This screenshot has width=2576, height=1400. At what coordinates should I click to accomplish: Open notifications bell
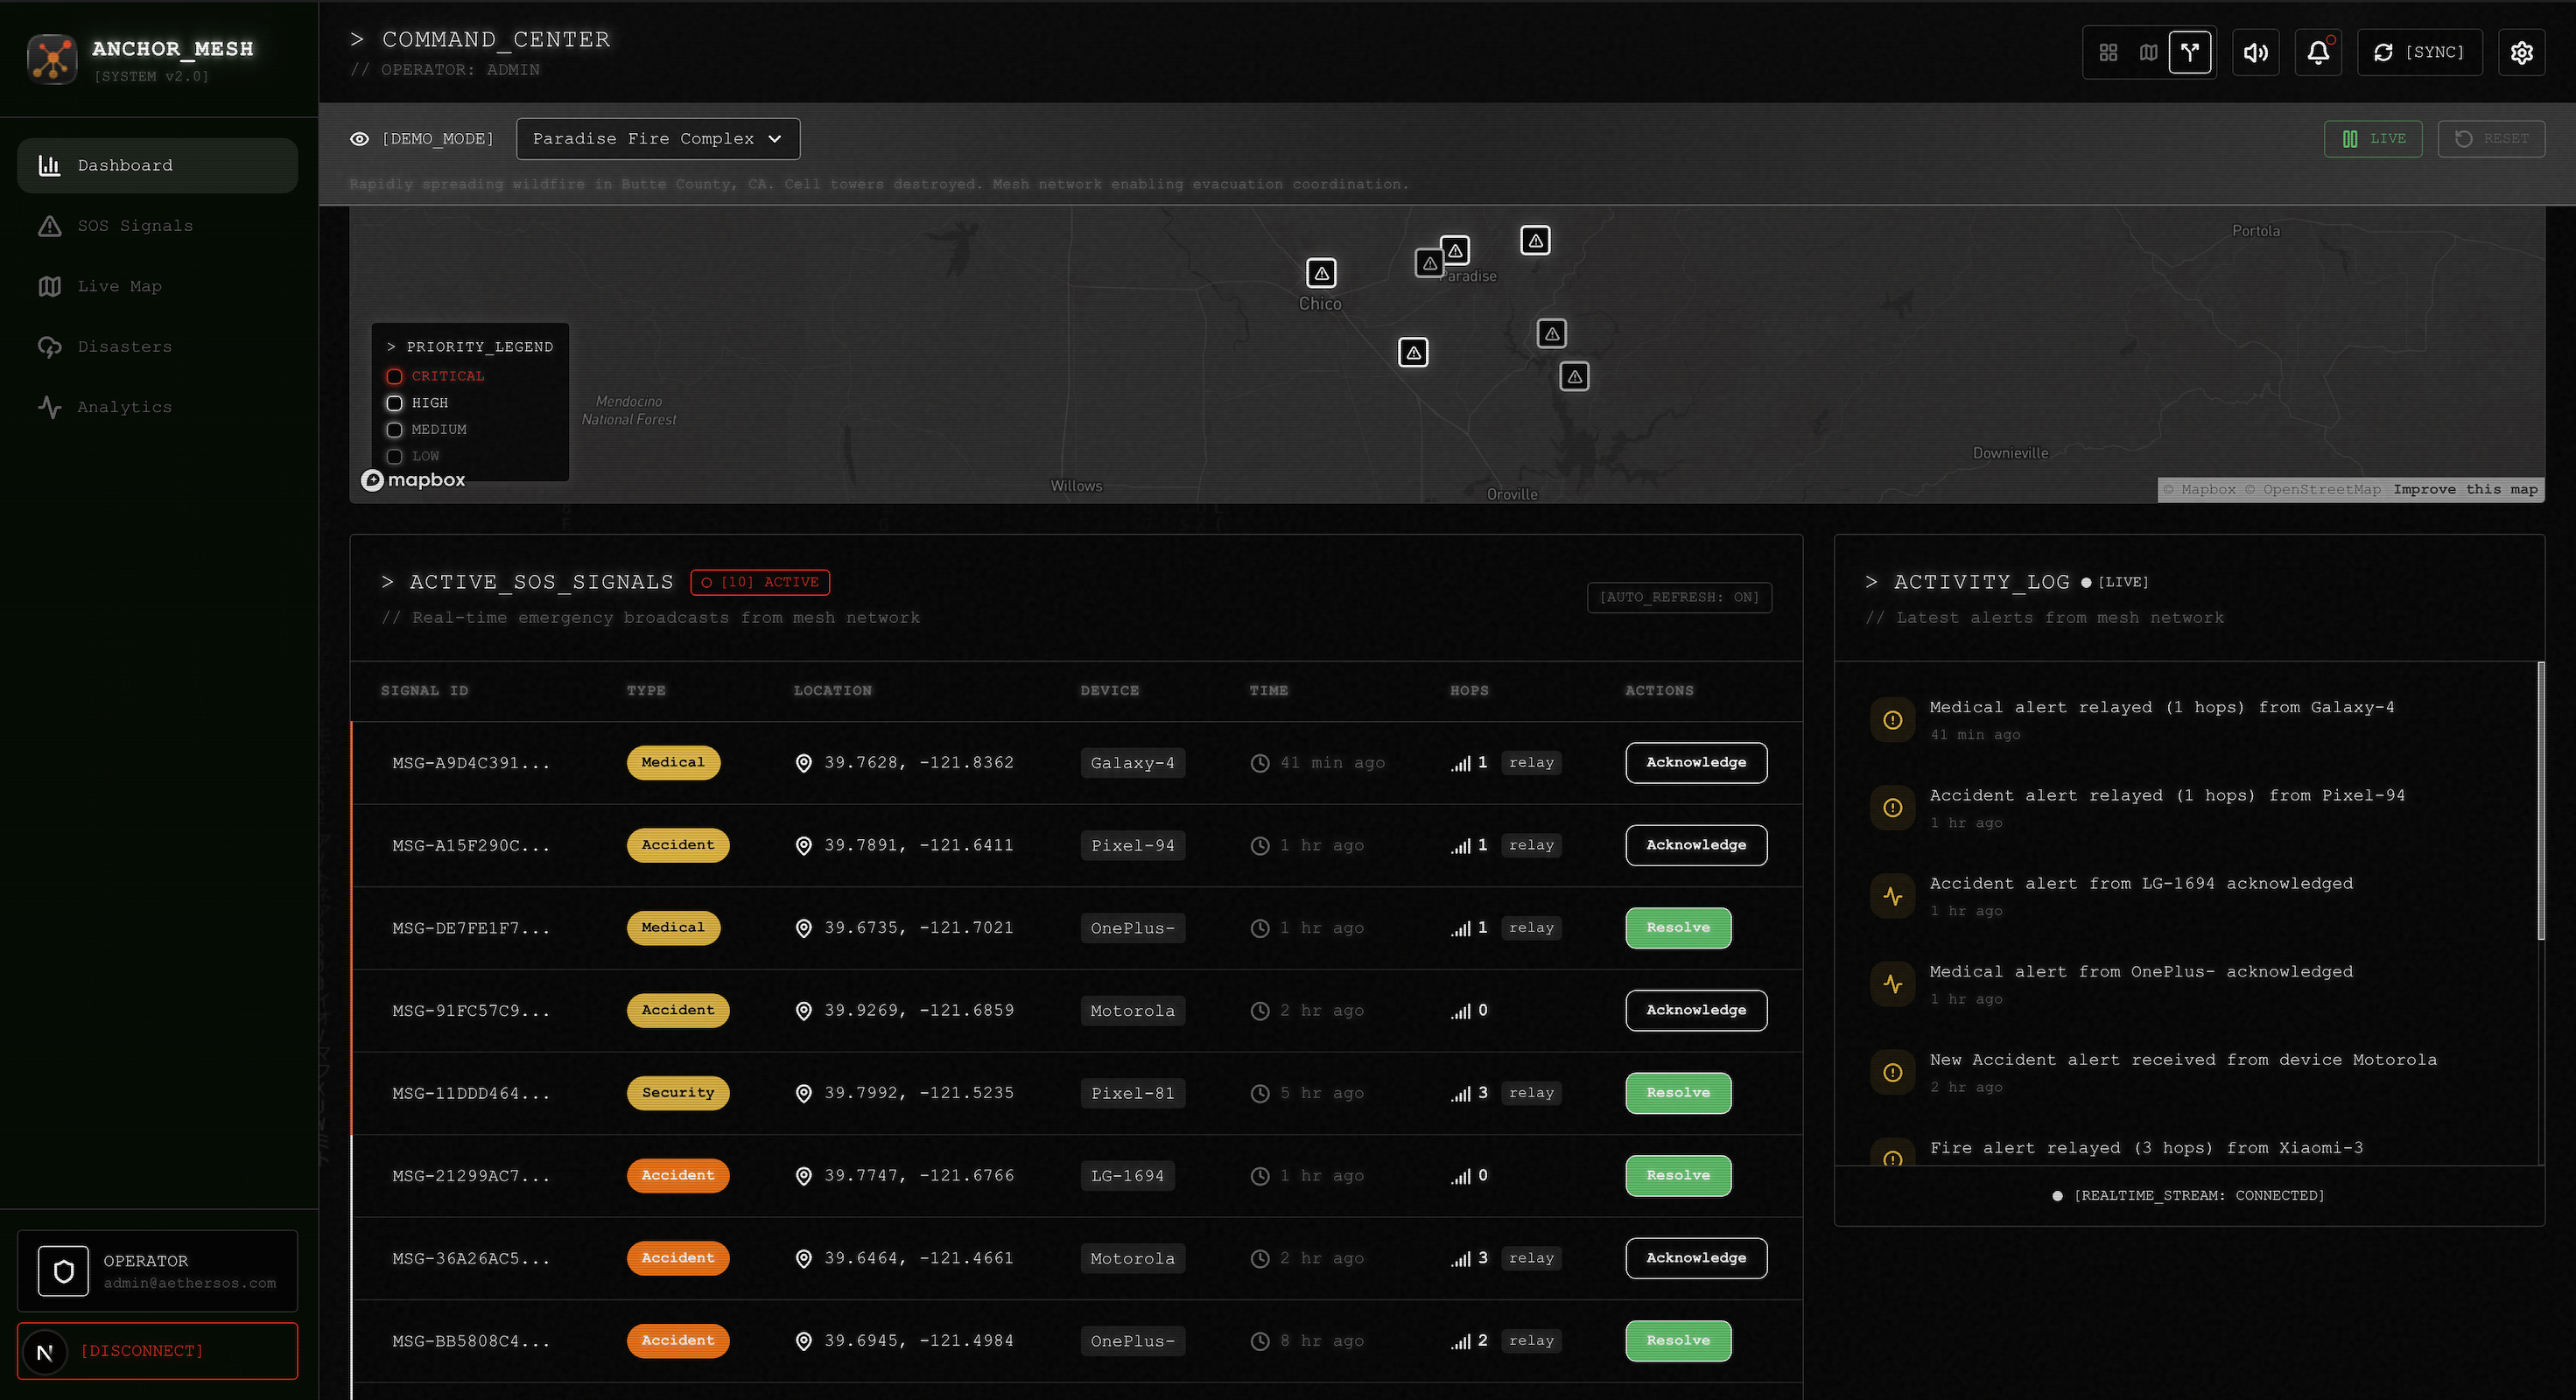tap(2318, 52)
